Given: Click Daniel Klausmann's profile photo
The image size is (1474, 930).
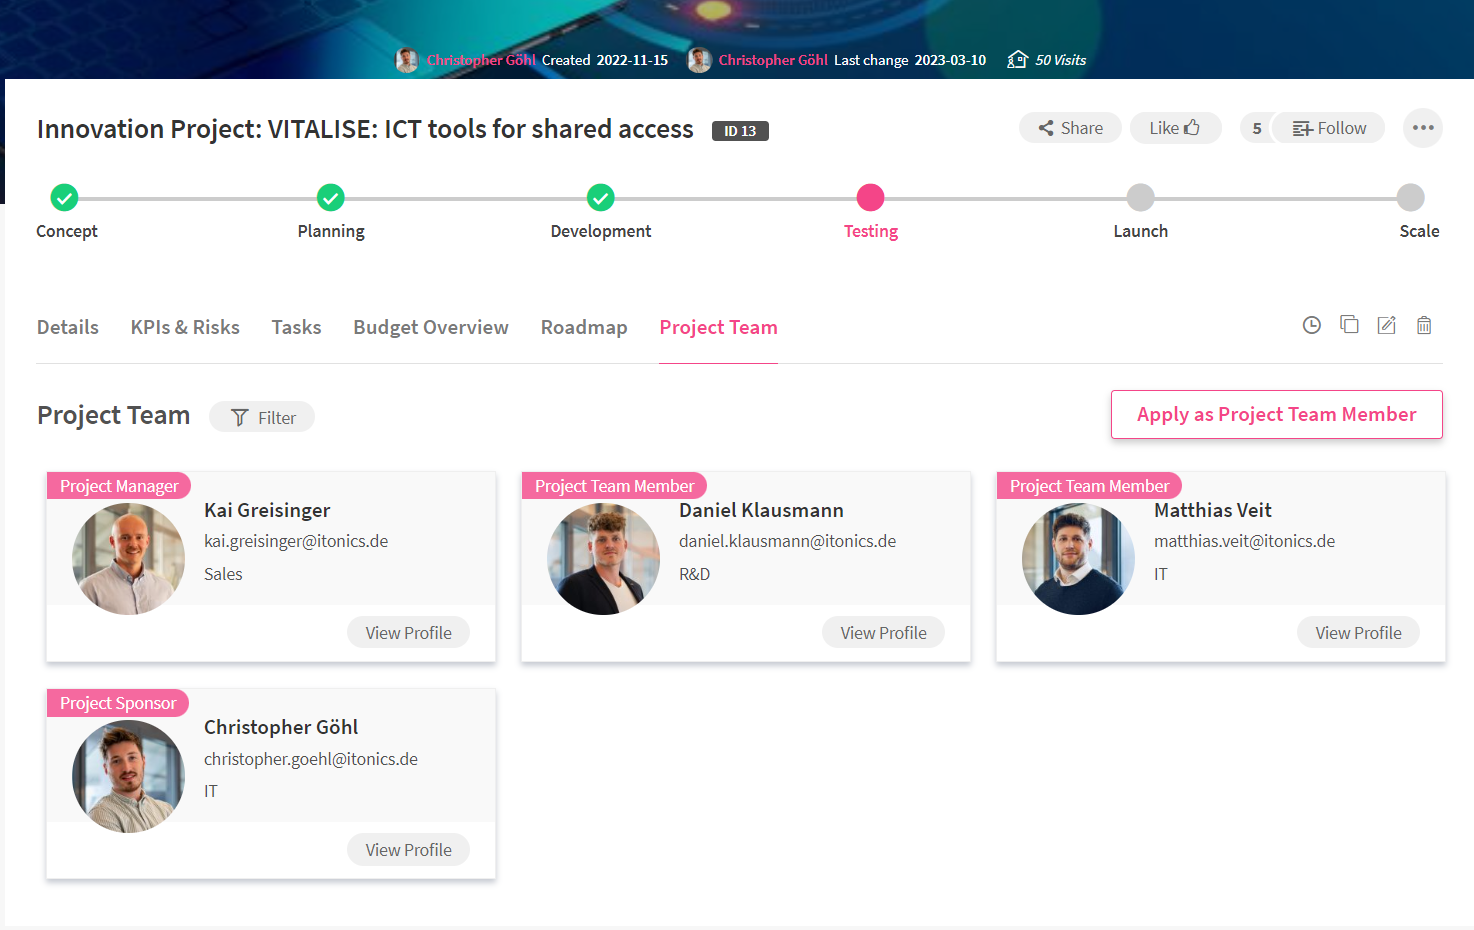Looking at the screenshot, I should 603,559.
